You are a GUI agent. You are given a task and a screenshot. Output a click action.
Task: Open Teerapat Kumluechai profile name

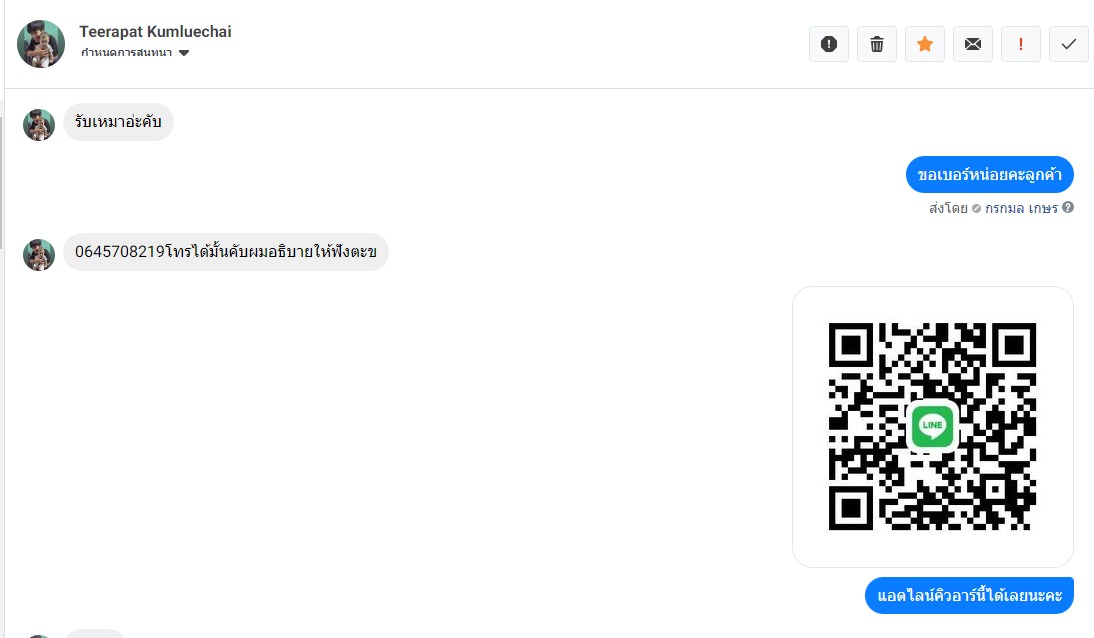pos(155,31)
